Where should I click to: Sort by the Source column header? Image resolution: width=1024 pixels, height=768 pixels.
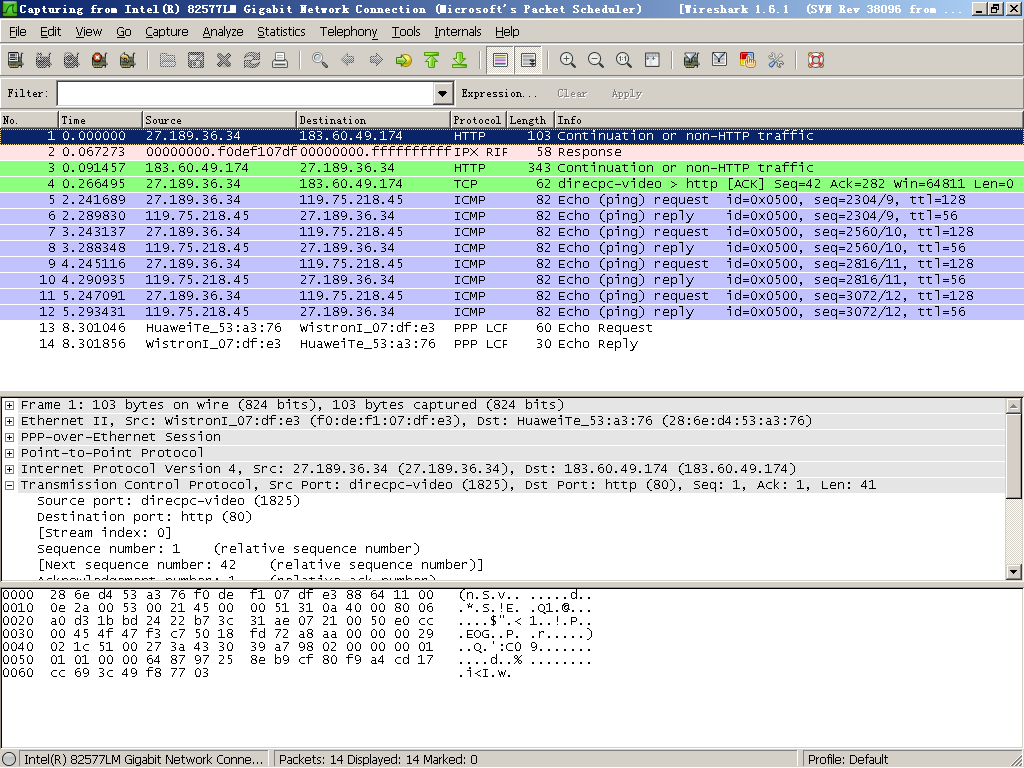pyautogui.click(x=219, y=120)
